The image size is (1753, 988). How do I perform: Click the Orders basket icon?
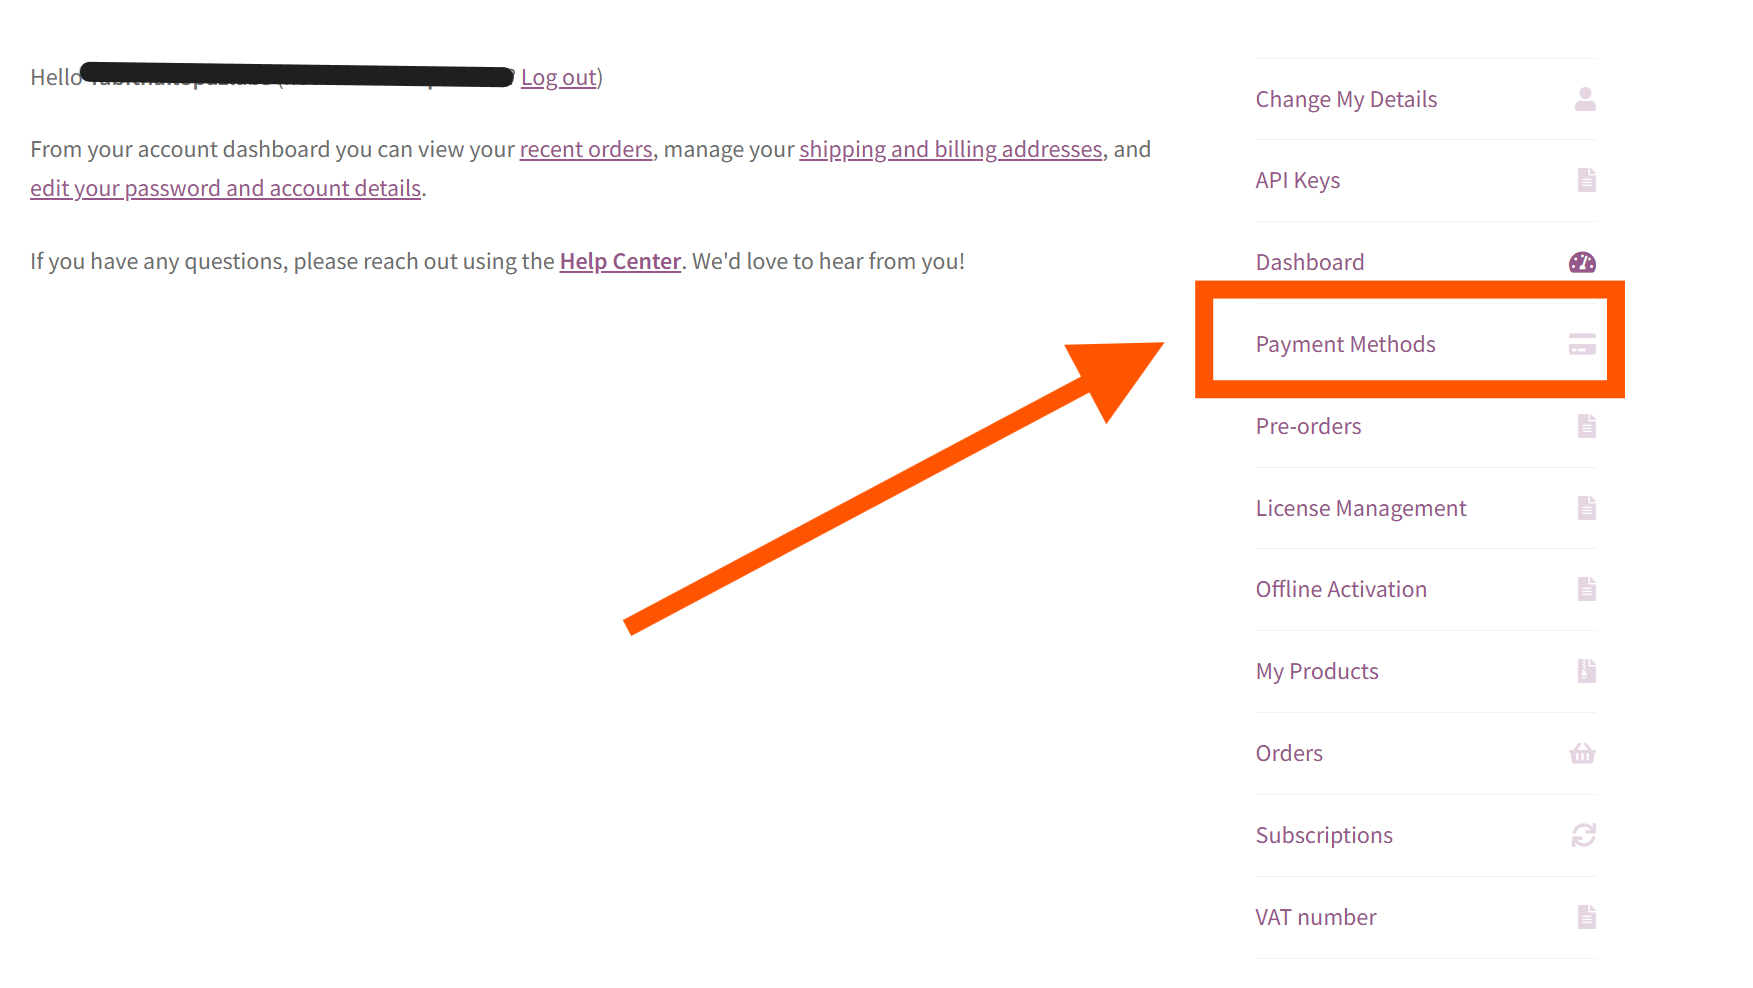(1582, 753)
